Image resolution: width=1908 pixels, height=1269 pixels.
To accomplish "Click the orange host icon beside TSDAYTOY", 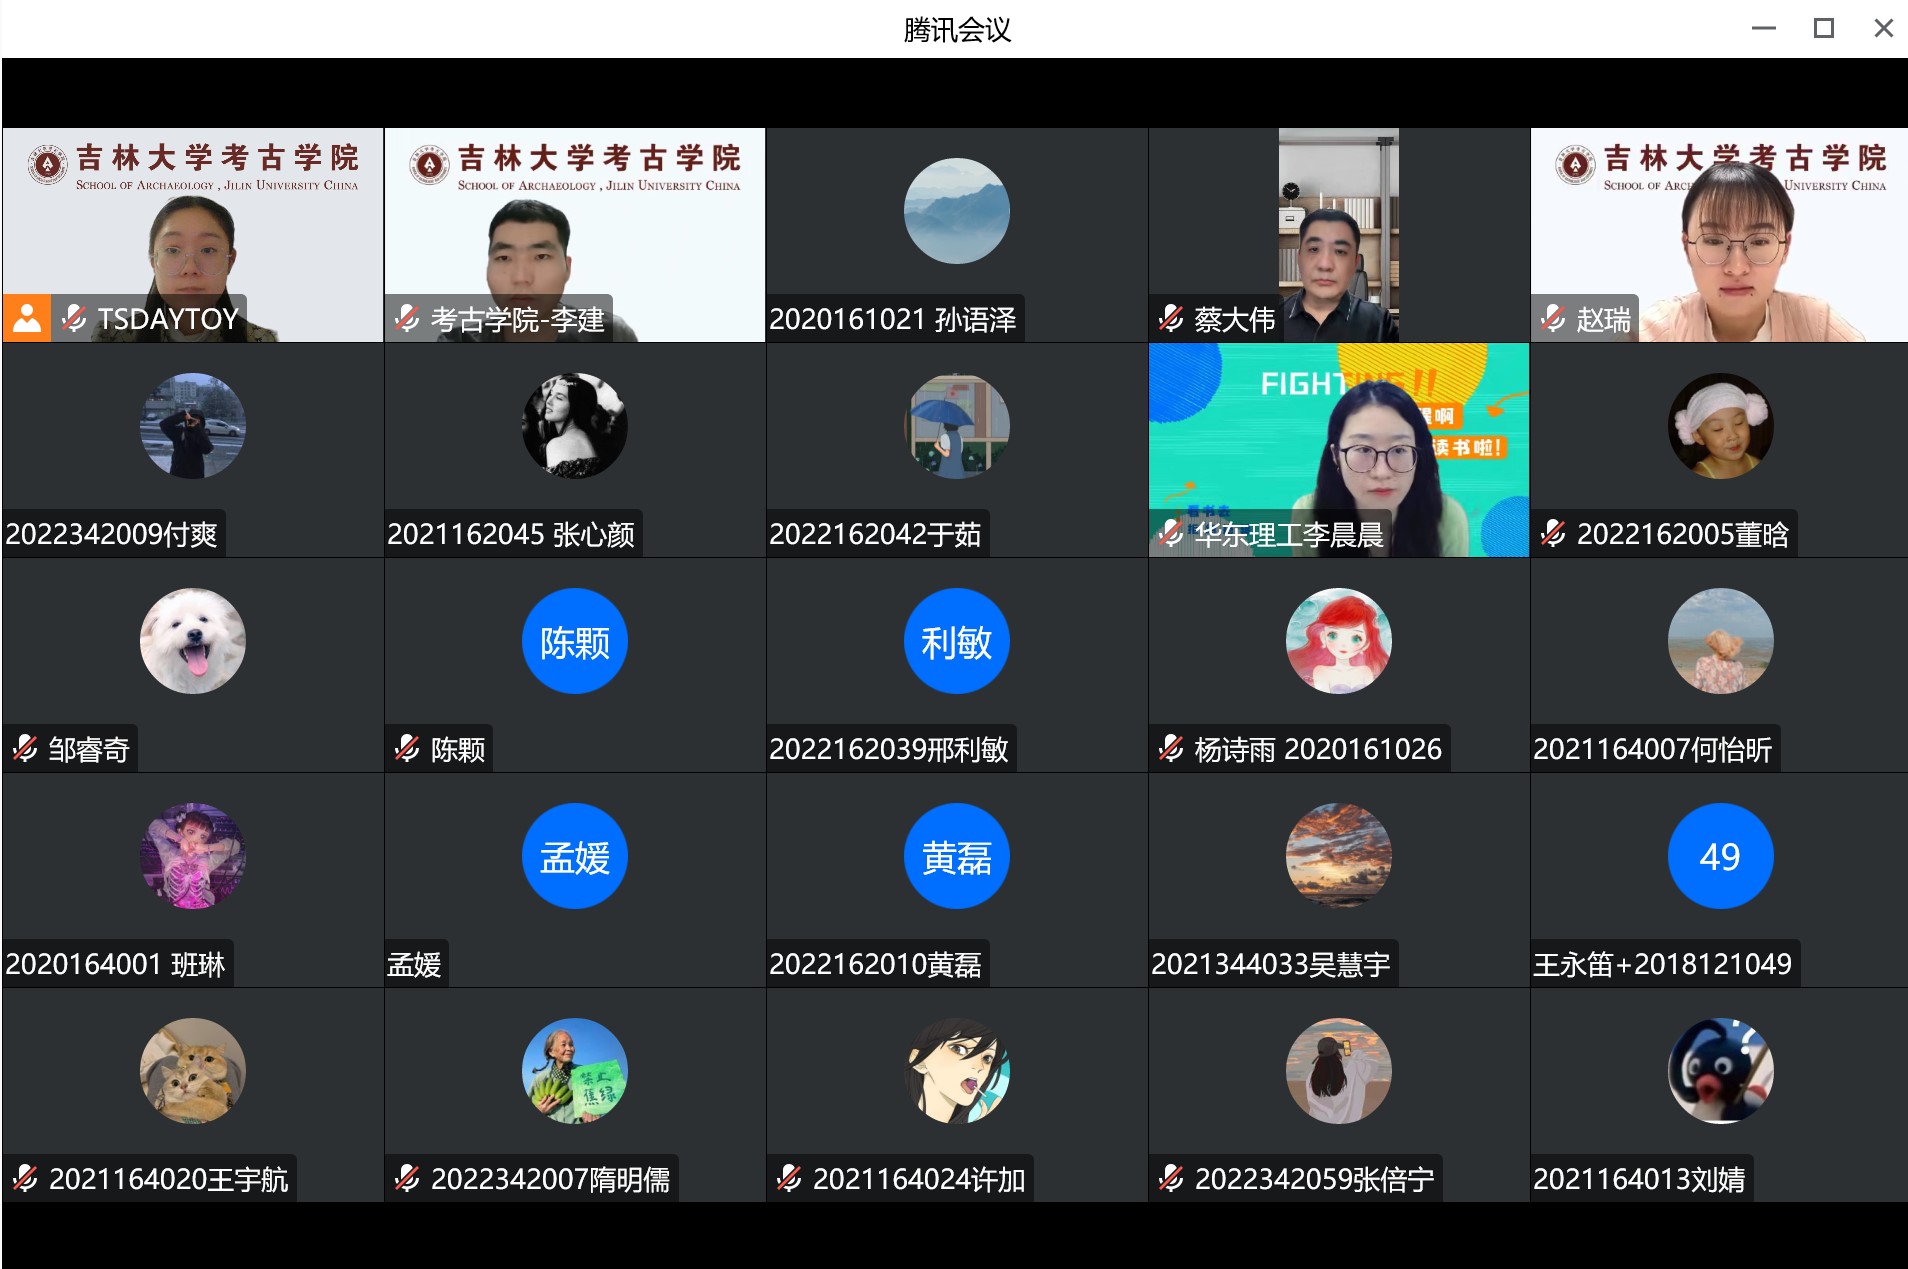I will coord(27,318).
